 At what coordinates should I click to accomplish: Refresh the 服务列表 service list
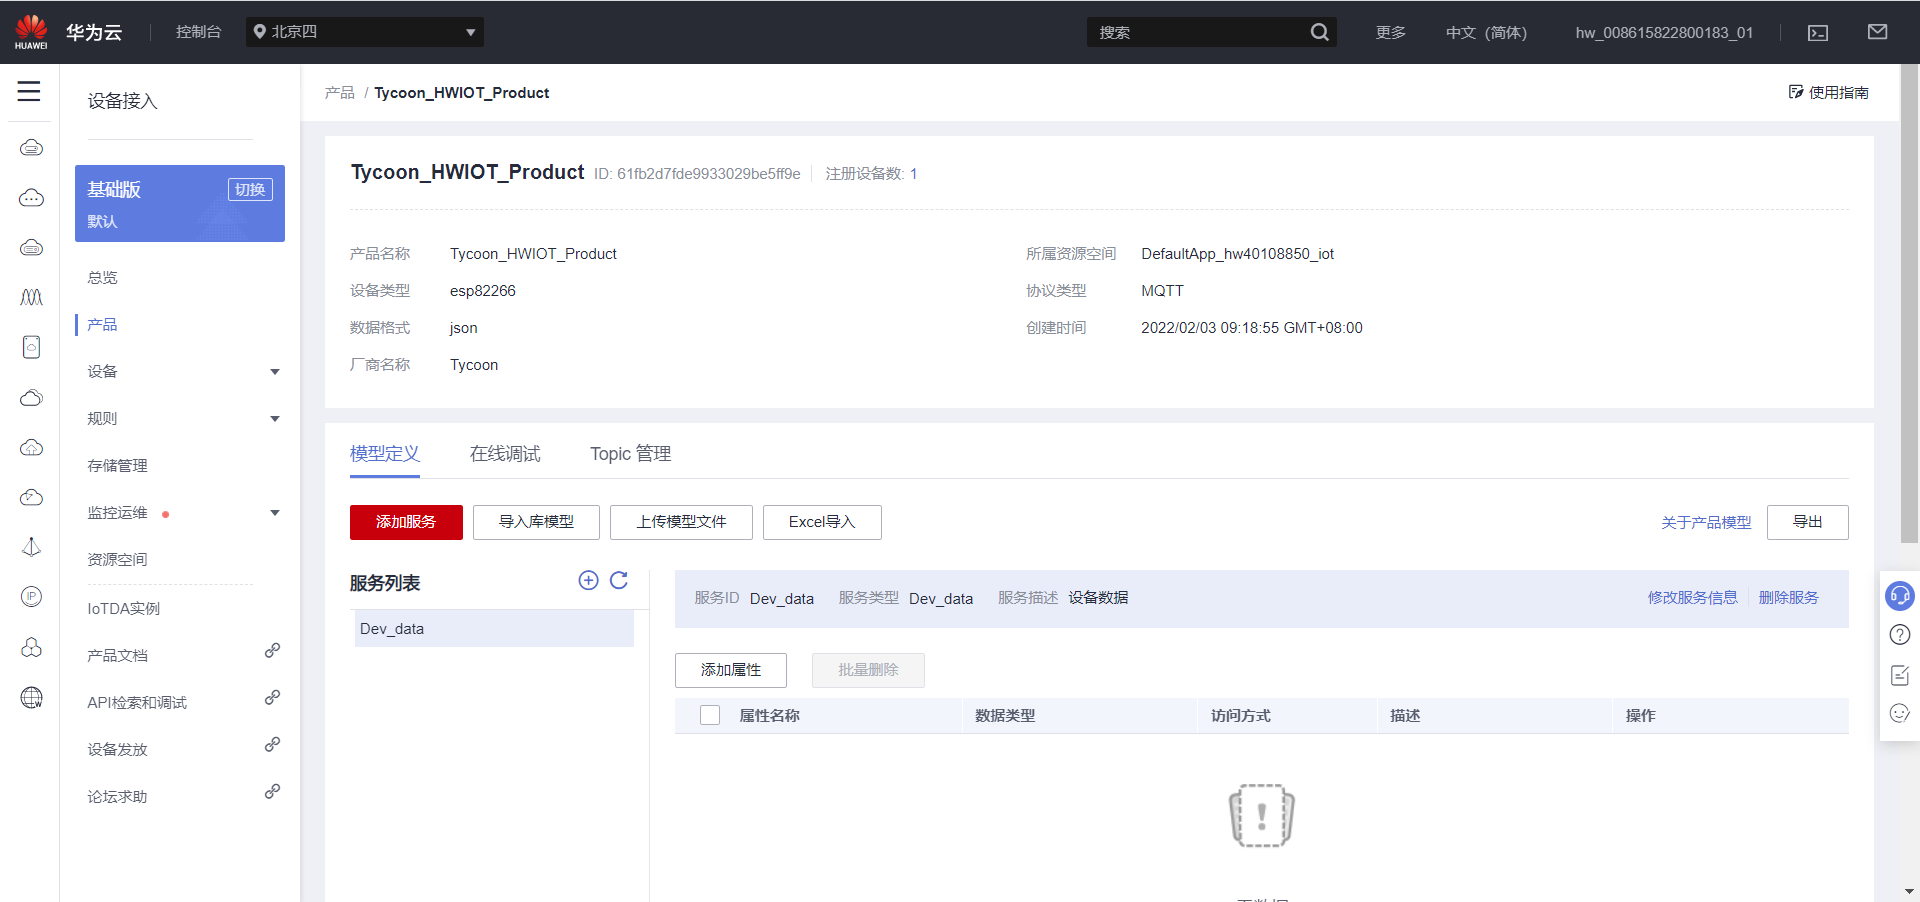pyautogui.click(x=619, y=581)
